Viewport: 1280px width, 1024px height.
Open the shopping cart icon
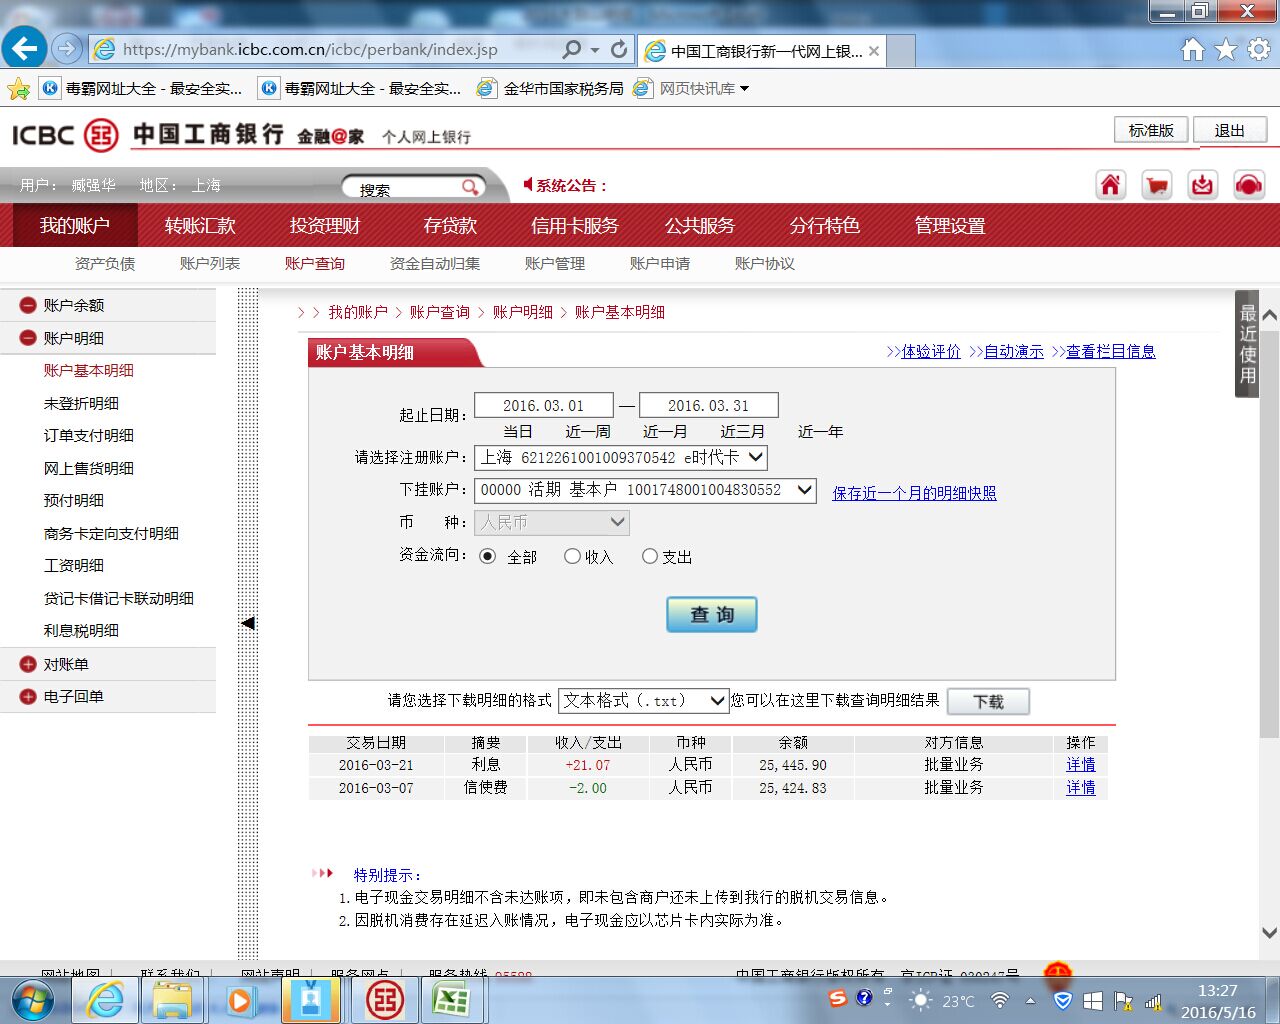(1157, 185)
